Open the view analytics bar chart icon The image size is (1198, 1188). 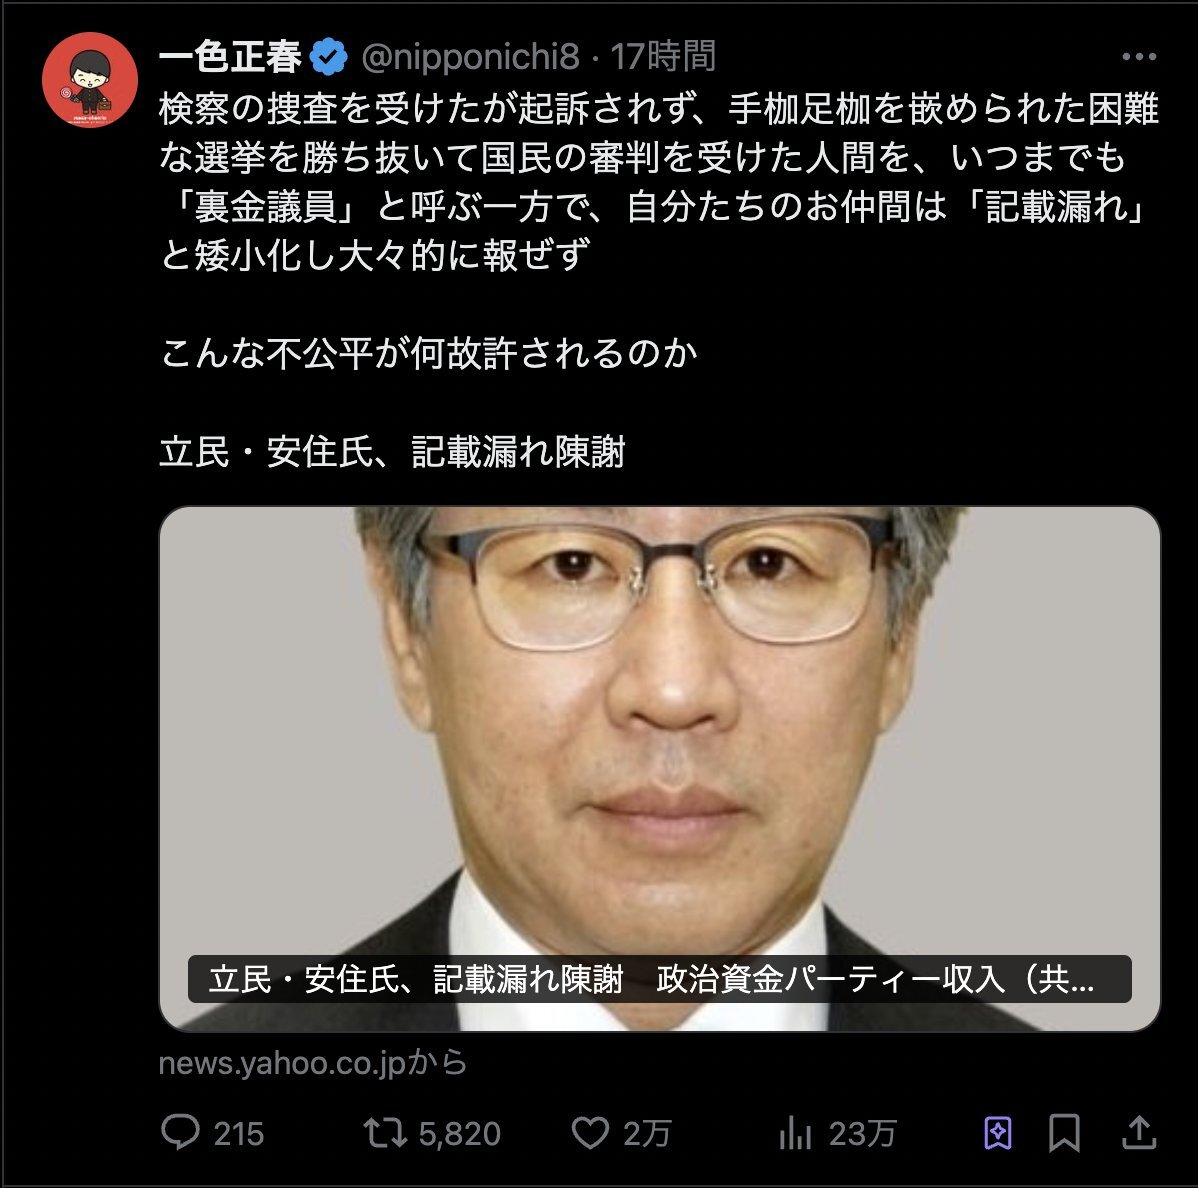(795, 1133)
